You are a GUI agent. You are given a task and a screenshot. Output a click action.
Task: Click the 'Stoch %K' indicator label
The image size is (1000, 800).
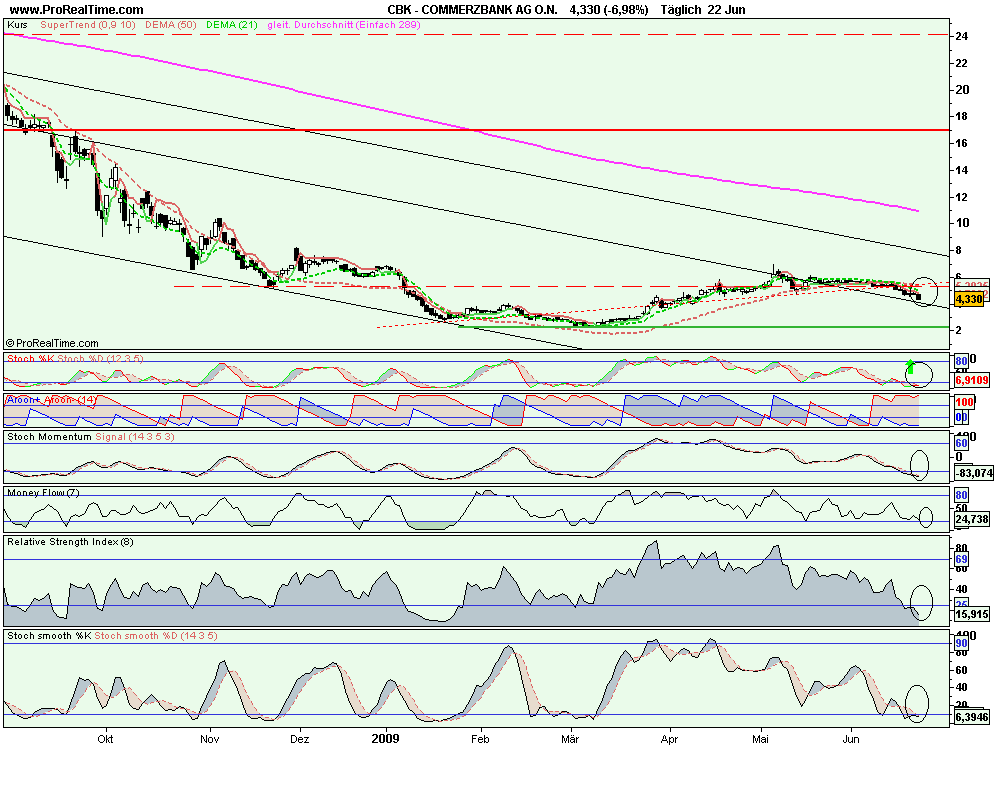(31, 359)
